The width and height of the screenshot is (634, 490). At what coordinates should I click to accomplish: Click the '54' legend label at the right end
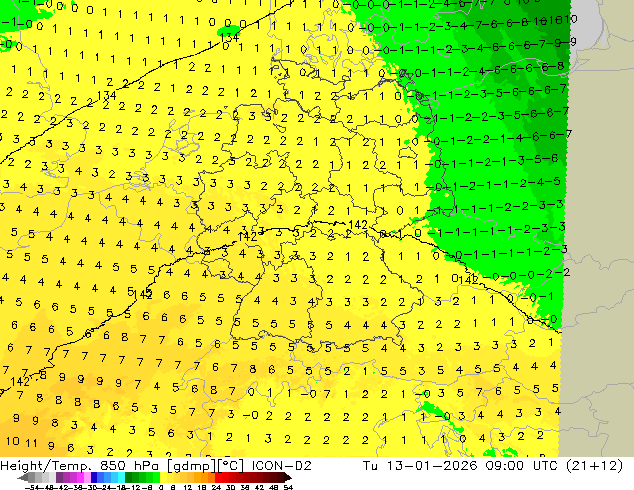coord(288,487)
